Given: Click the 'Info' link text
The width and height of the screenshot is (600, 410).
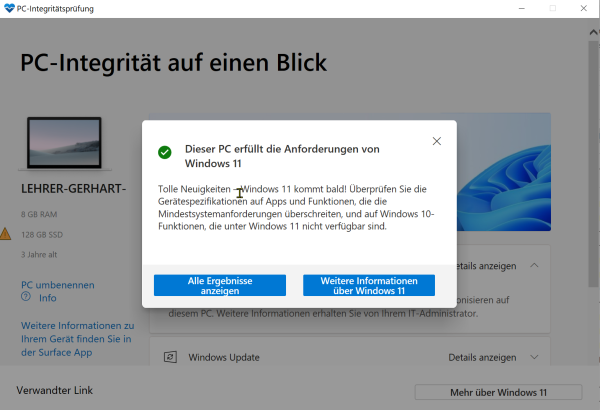Looking at the screenshot, I should pyautogui.click(x=47, y=298).
